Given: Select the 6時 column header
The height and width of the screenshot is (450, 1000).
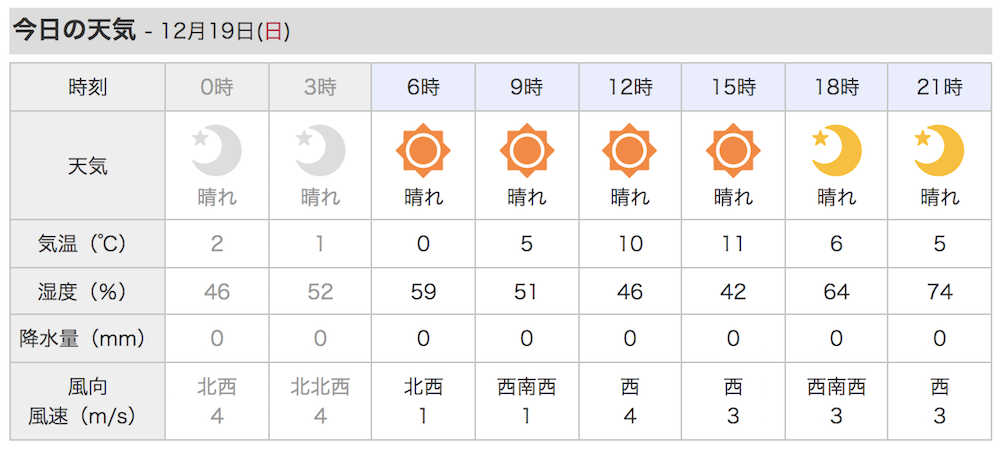Looking at the screenshot, I should coord(423,87).
